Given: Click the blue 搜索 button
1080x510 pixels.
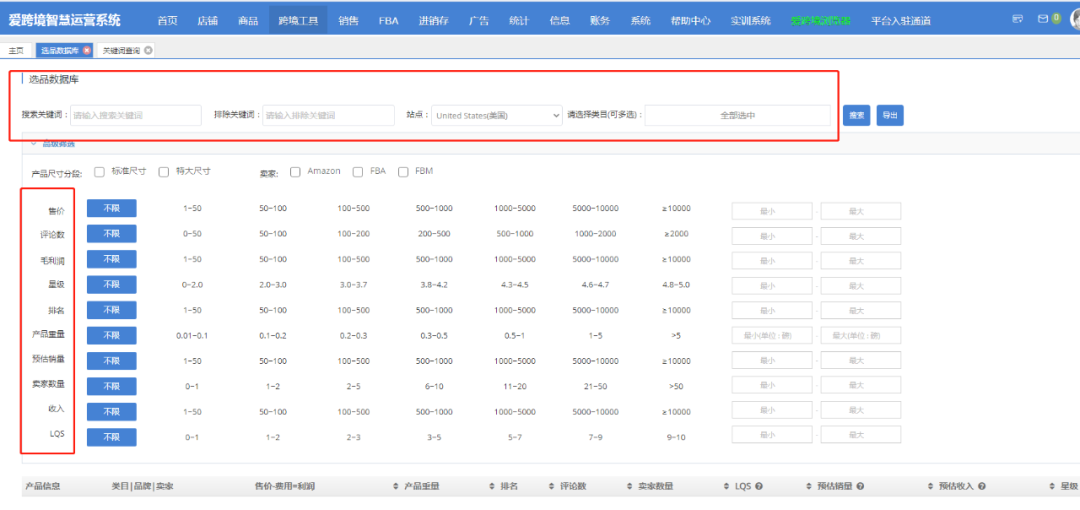Looking at the screenshot, I should pyautogui.click(x=856, y=116).
